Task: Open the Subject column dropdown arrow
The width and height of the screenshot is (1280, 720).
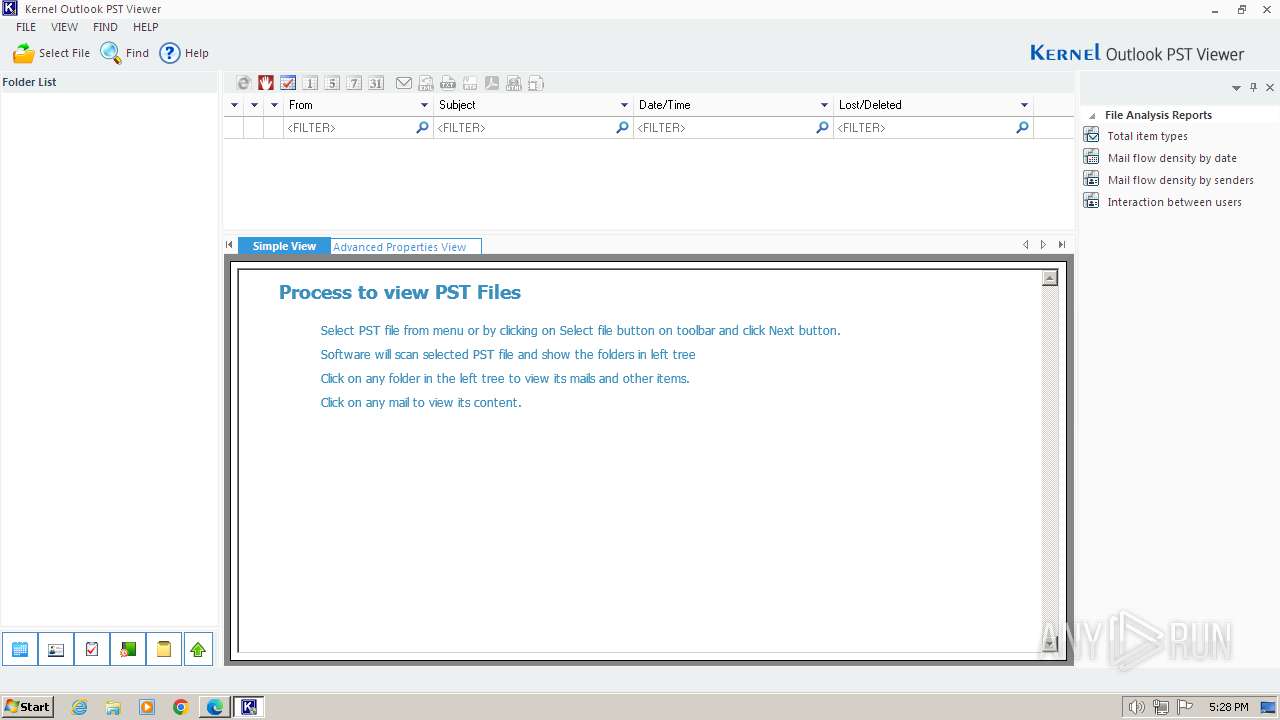Action: click(624, 105)
